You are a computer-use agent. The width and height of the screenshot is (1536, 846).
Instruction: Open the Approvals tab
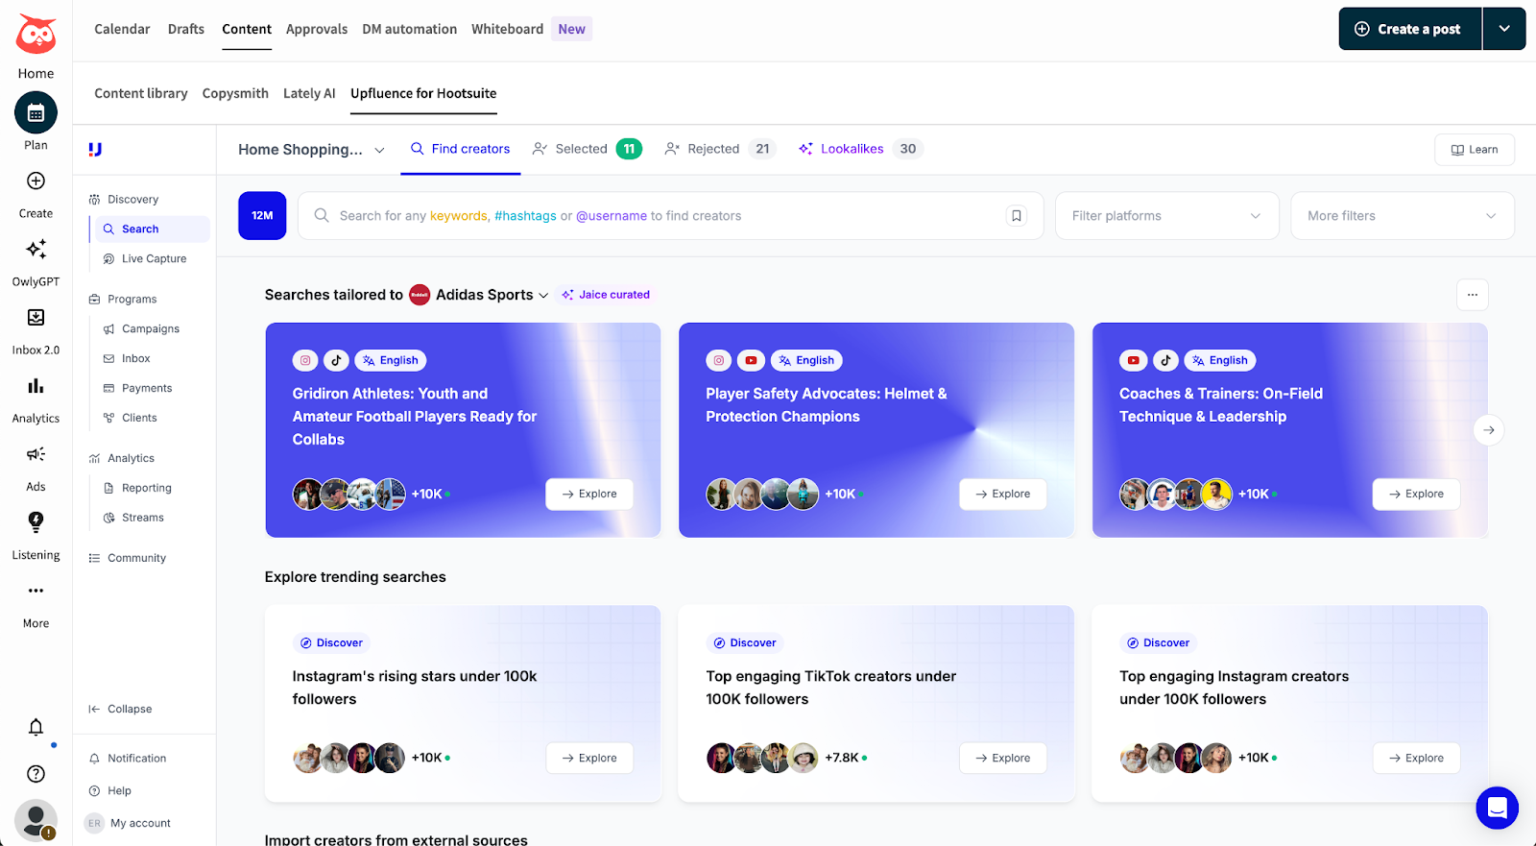(x=317, y=29)
